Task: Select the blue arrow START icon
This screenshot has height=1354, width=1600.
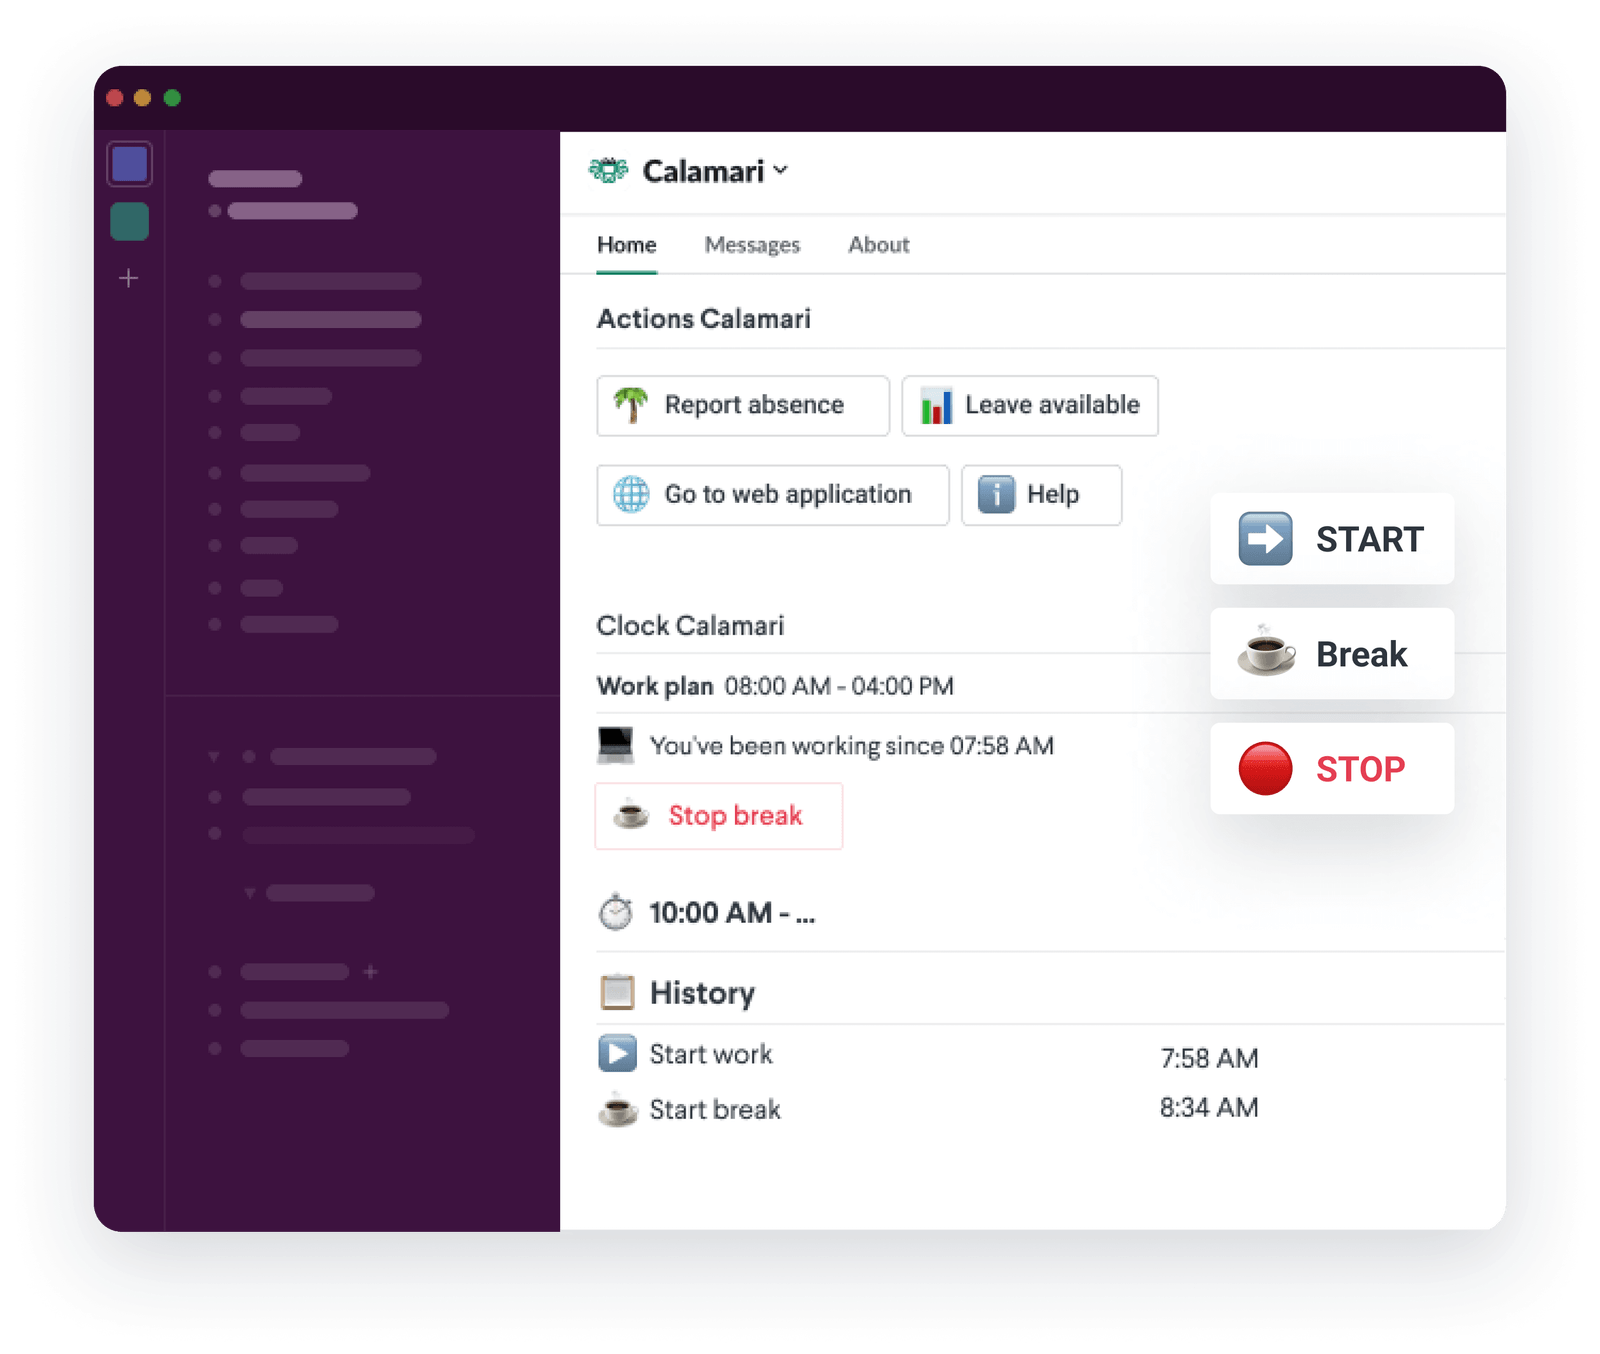Action: coord(1267,539)
